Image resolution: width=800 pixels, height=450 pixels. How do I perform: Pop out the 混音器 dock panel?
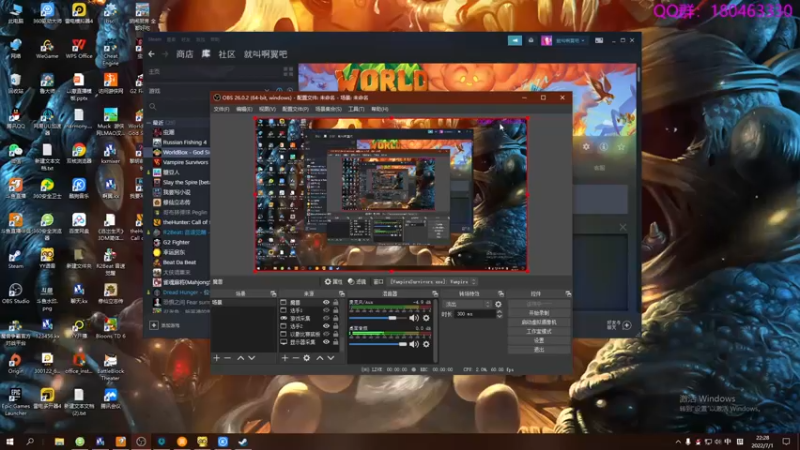point(435,294)
